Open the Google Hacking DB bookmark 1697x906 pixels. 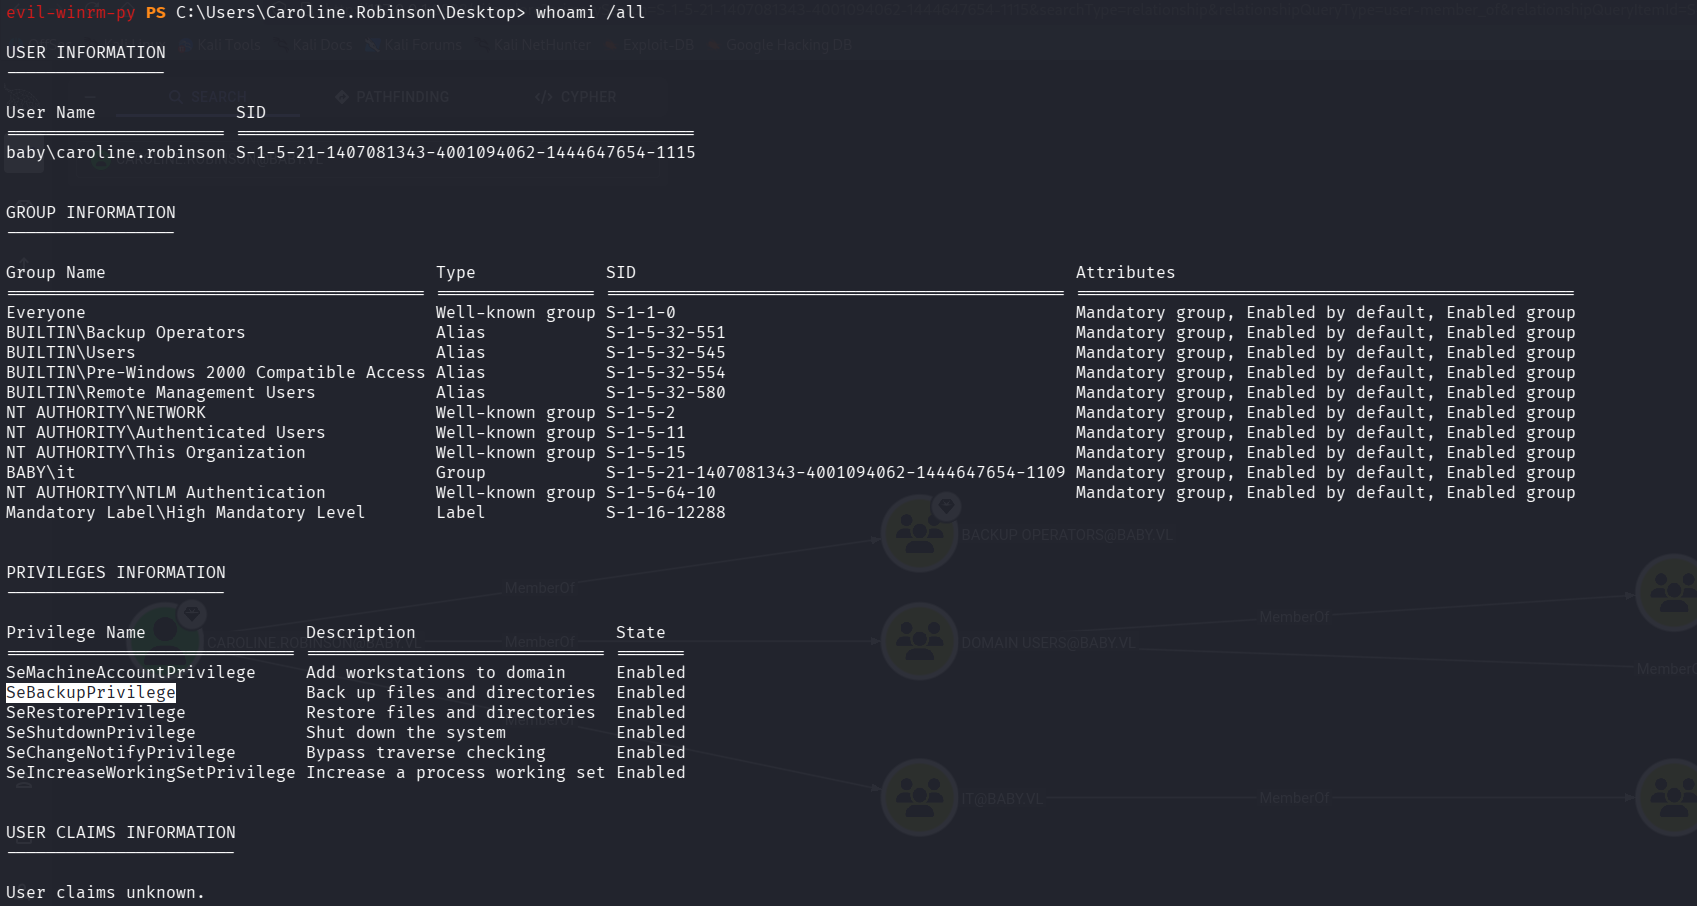pyautogui.click(x=779, y=45)
